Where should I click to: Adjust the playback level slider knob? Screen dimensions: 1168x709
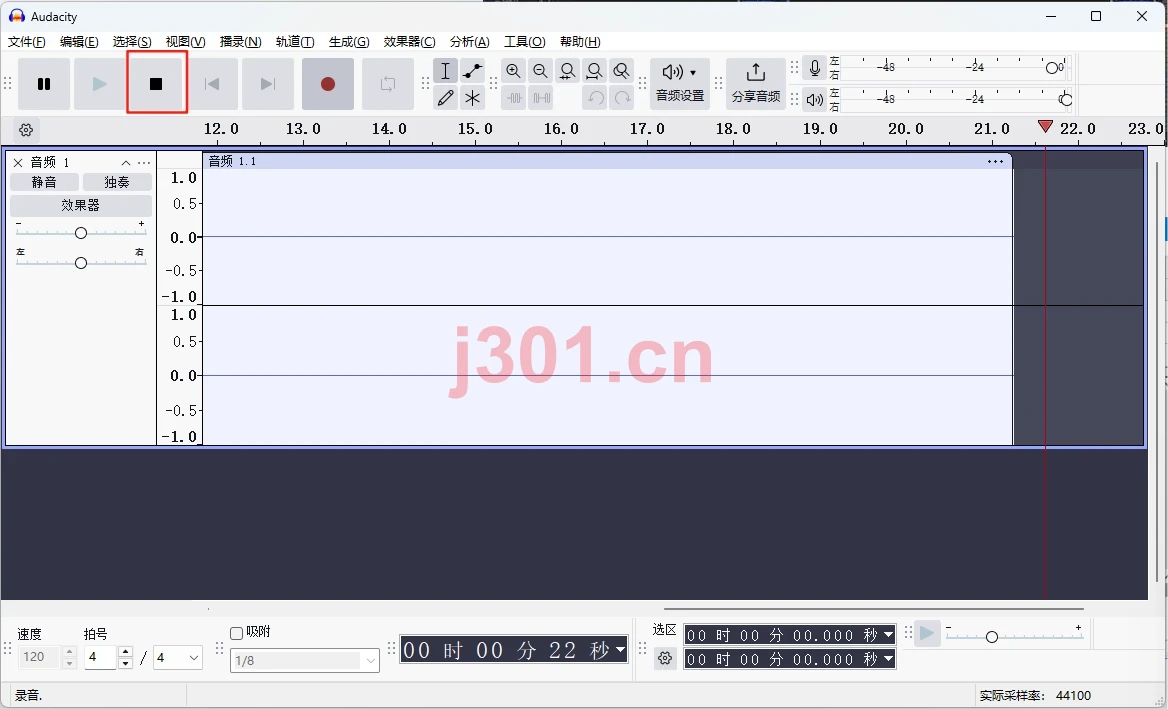1067,99
